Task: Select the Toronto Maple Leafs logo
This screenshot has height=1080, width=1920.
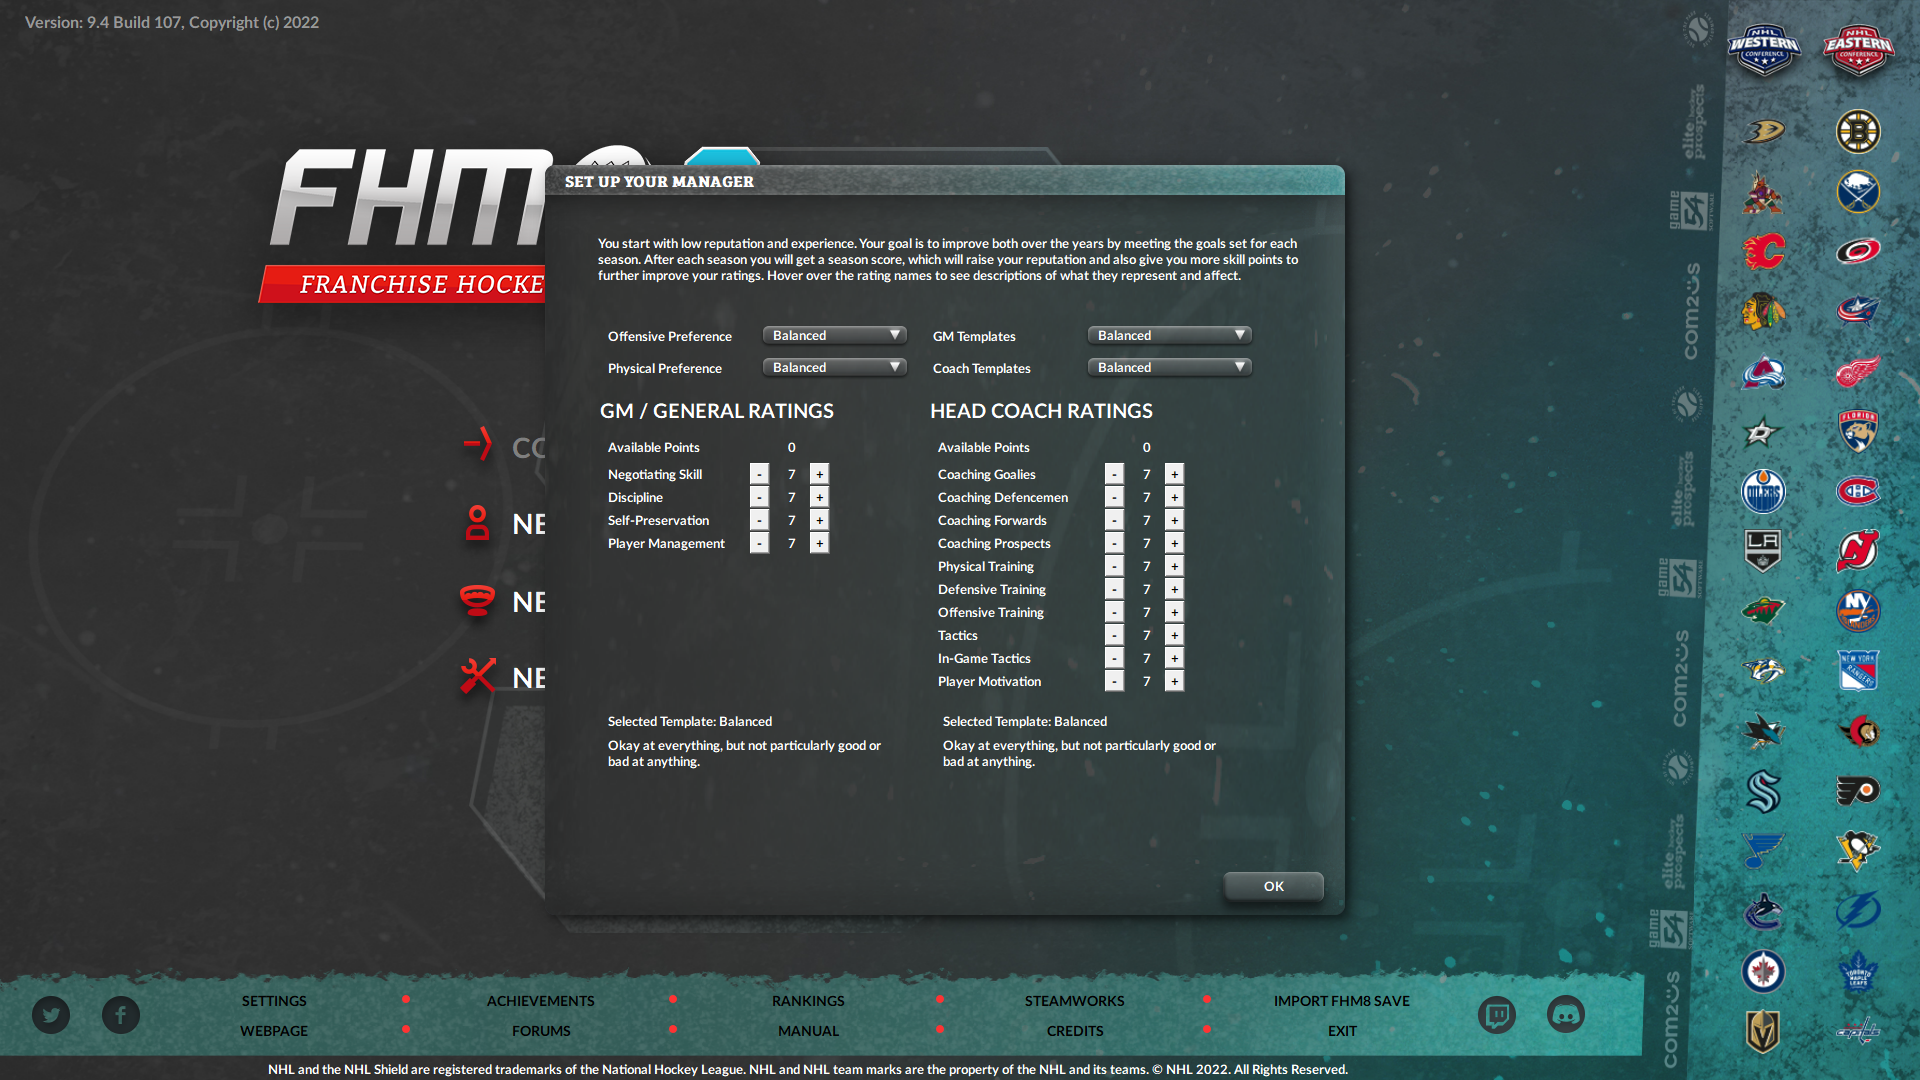Action: pos(1858,971)
